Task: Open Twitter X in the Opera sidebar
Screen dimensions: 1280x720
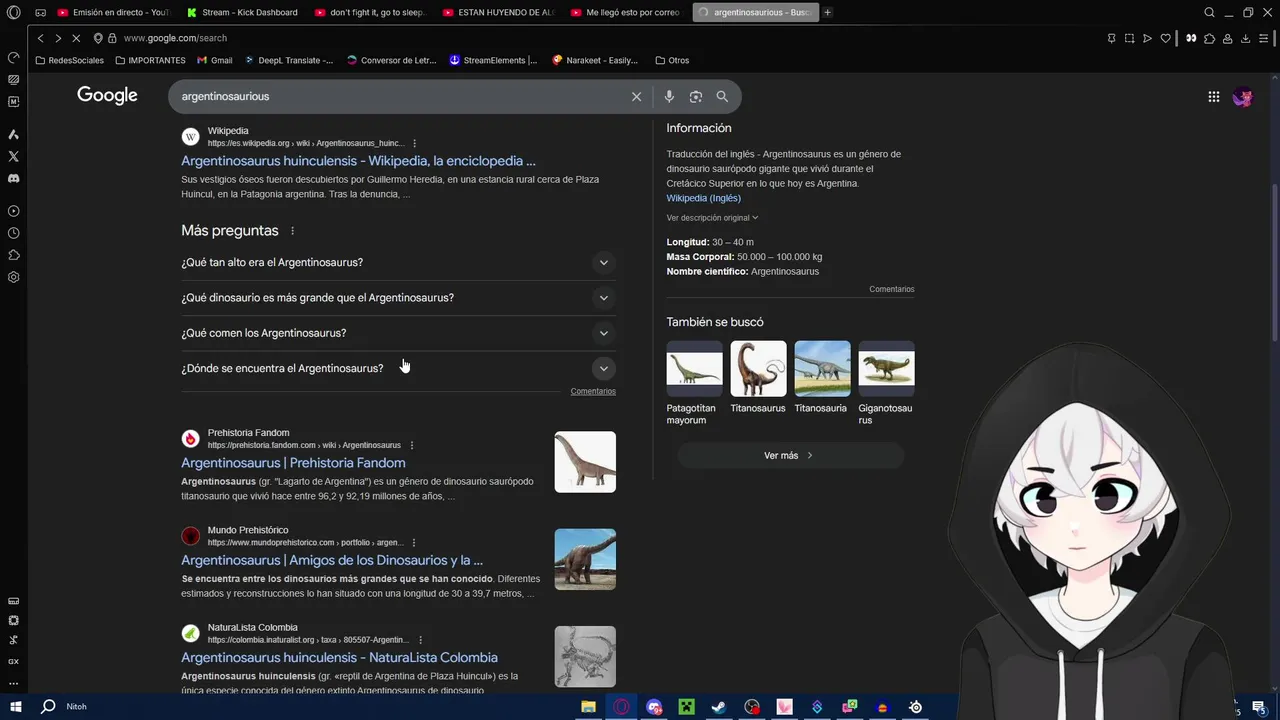Action: (x=13, y=156)
